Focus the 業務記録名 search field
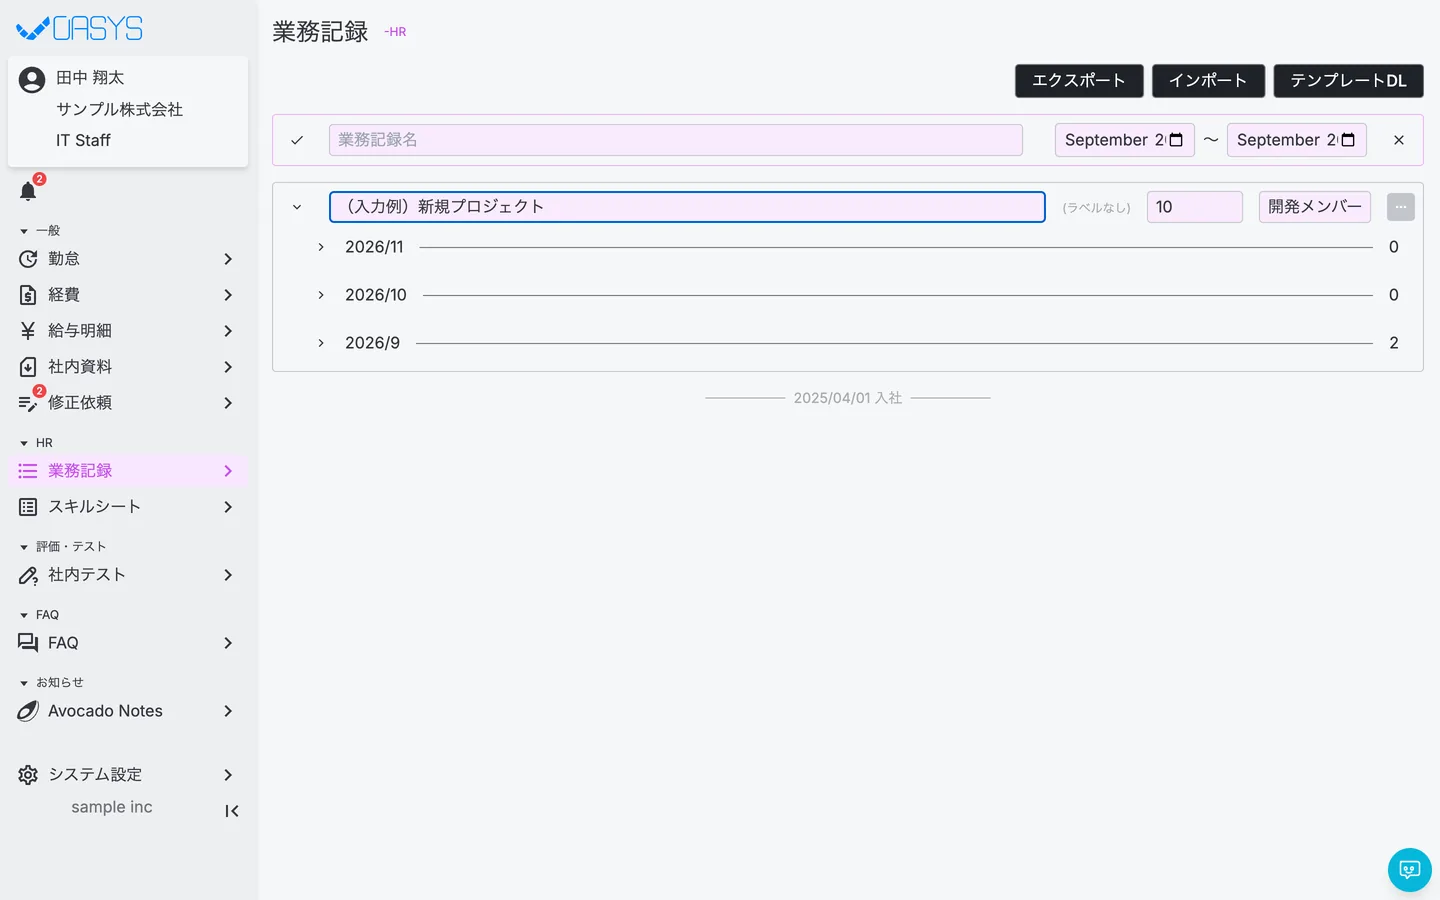 coord(676,140)
